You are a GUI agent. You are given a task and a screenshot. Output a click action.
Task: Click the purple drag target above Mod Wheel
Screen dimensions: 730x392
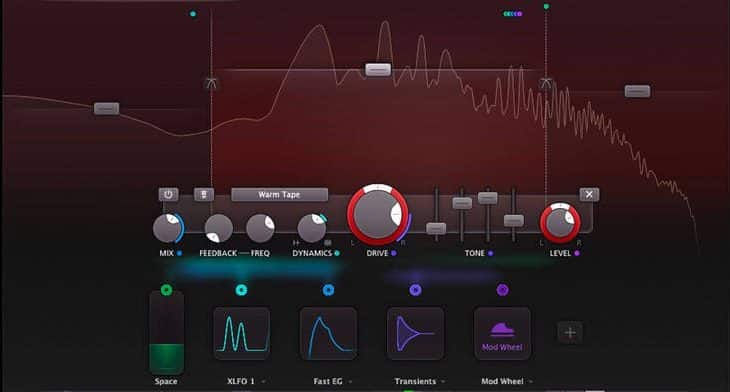tap(502, 290)
